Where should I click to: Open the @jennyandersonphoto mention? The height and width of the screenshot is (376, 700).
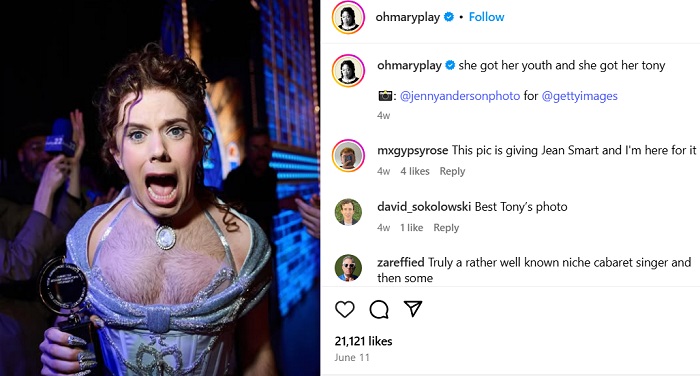point(460,96)
